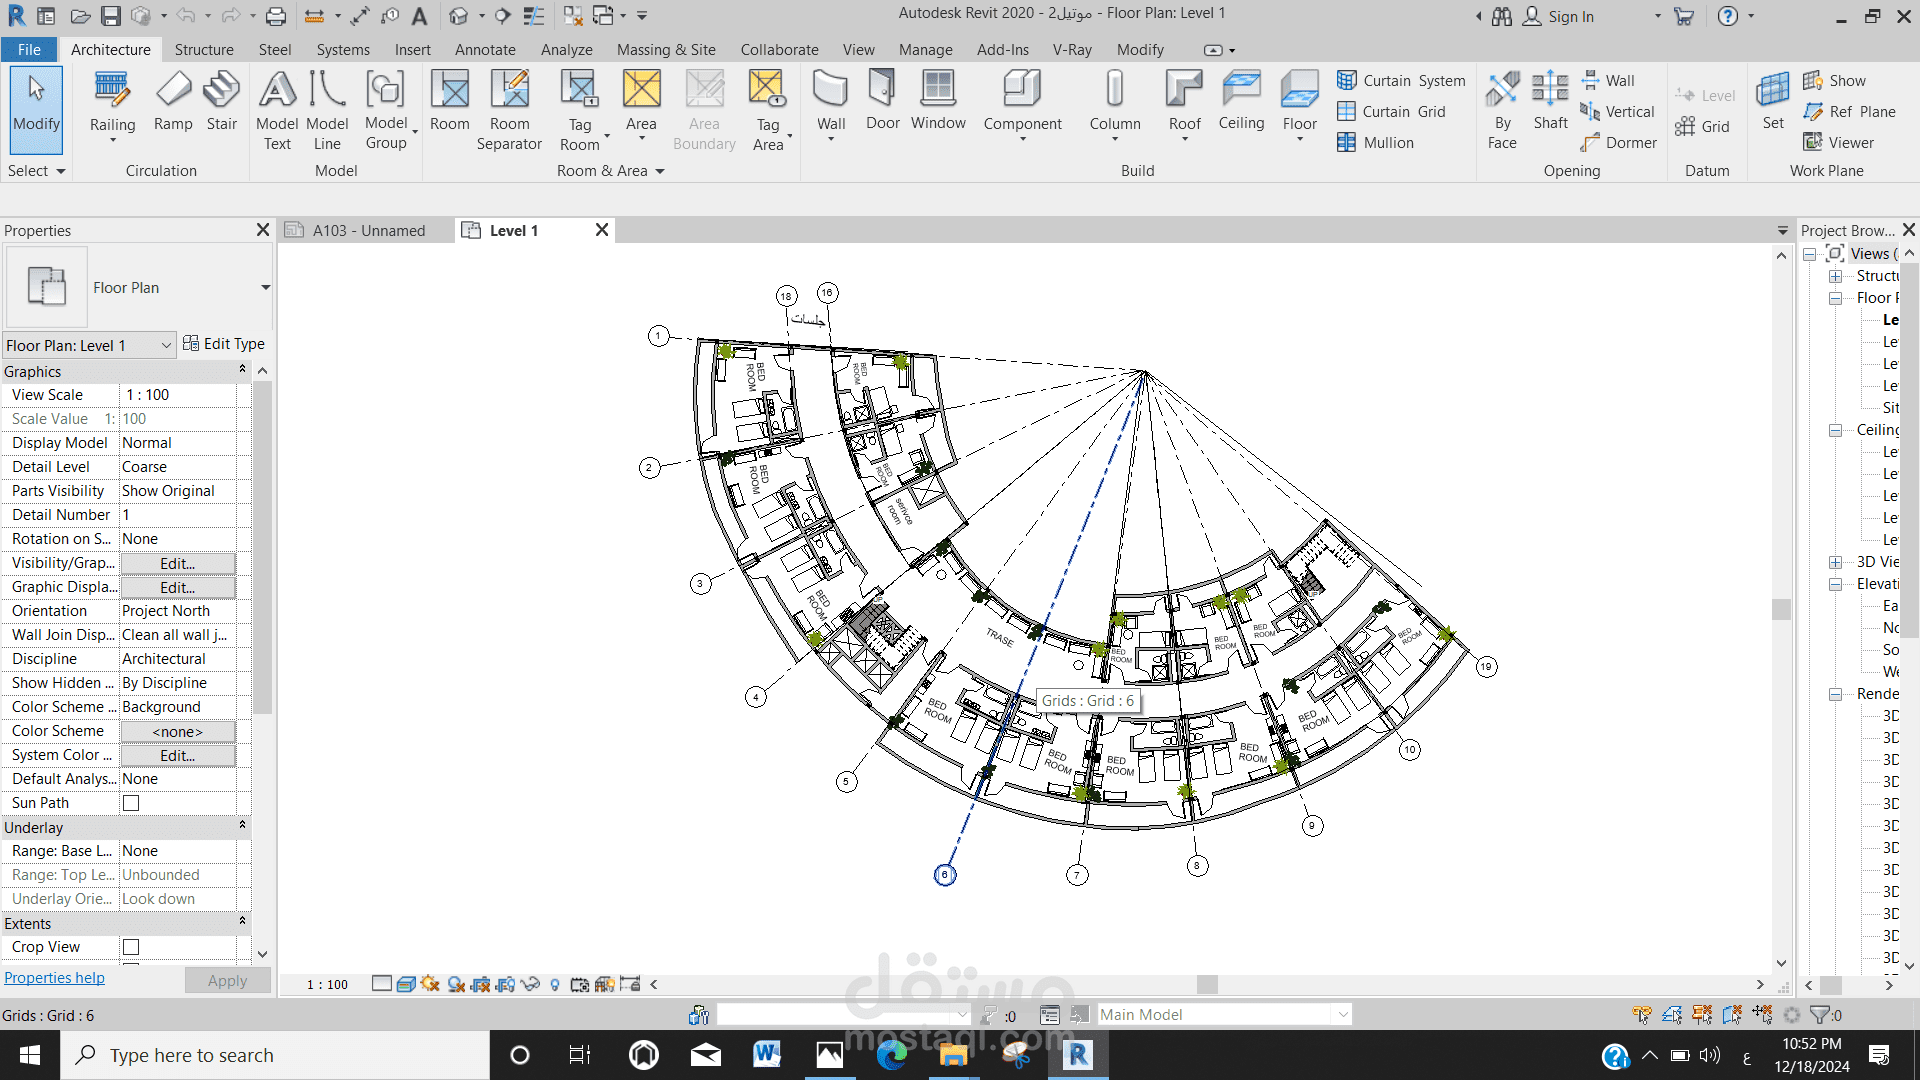This screenshot has width=1920, height=1080.
Task: Click the Visibility/Graphics Edit button
Action: click(x=177, y=564)
